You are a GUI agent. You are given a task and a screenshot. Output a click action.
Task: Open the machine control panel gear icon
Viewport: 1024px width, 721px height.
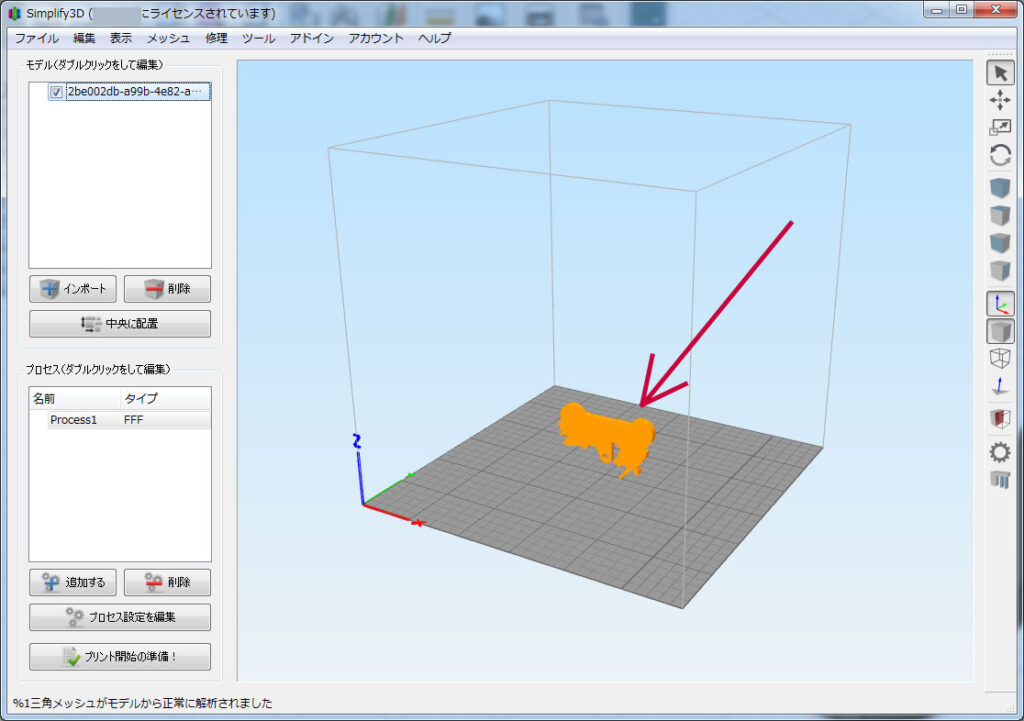pos(1000,452)
